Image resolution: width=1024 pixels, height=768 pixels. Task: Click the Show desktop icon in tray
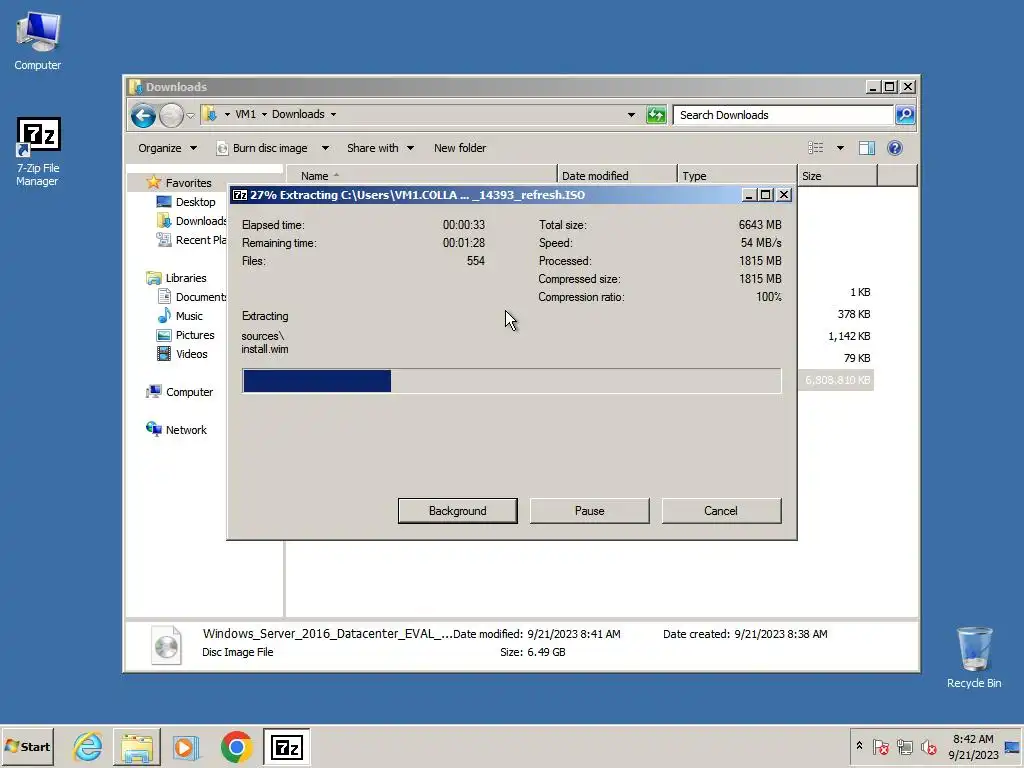coord(1013,747)
